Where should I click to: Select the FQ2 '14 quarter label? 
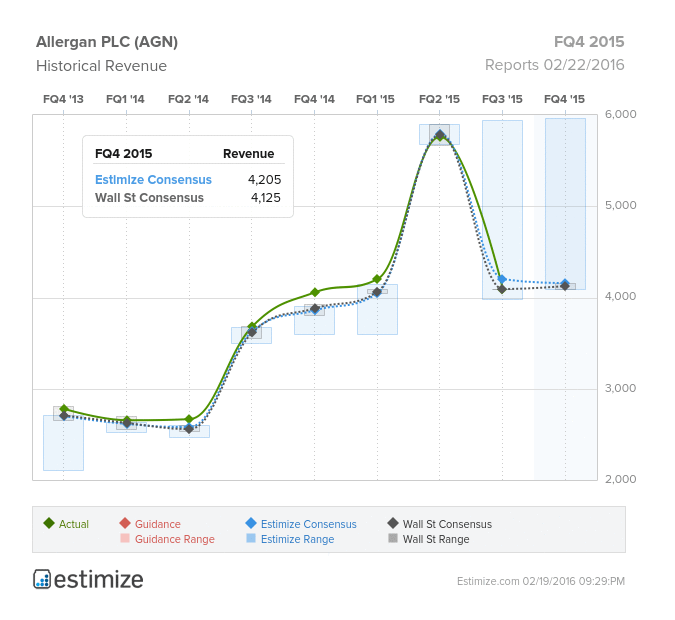tap(188, 99)
